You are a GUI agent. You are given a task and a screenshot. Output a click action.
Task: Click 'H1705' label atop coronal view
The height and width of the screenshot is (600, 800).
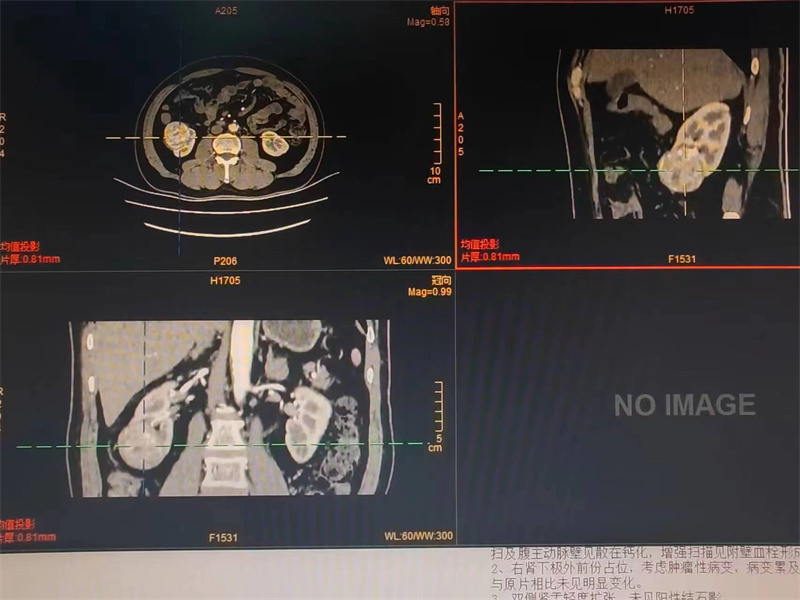click(x=225, y=281)
